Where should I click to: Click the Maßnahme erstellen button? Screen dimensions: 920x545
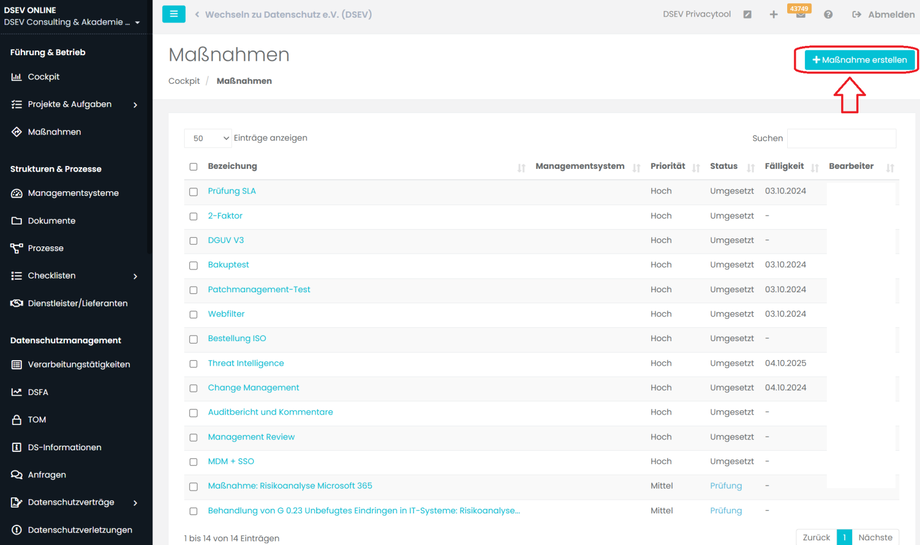[x=860, y=60]
